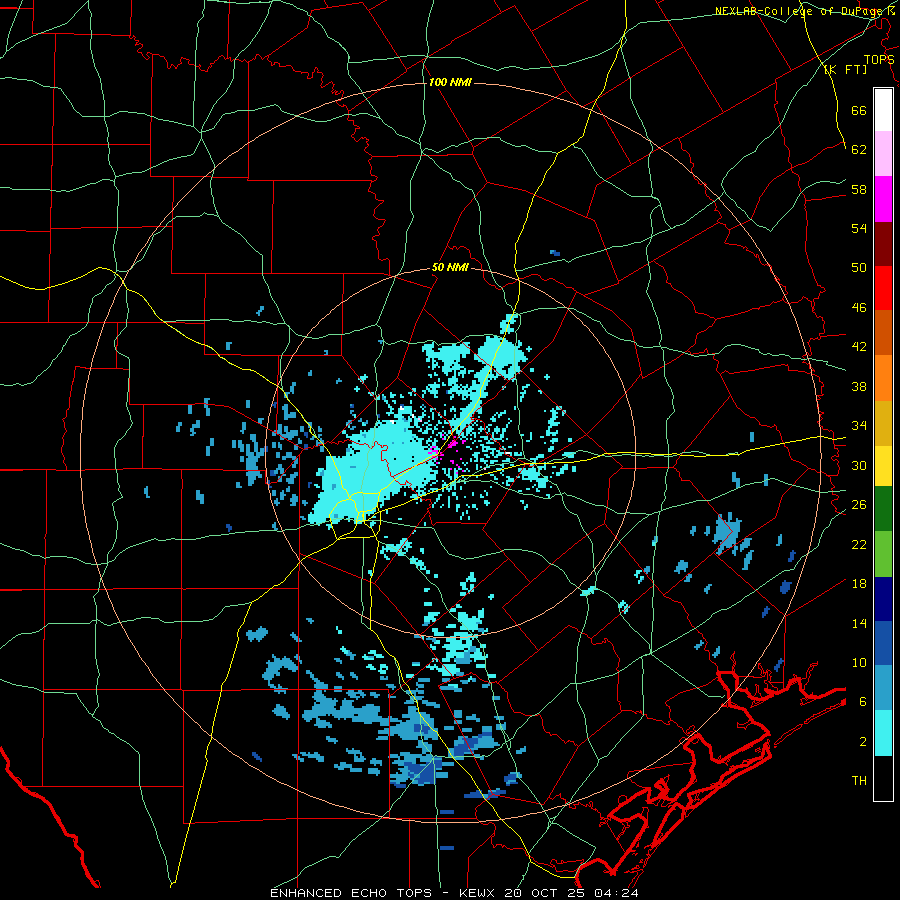Click the 58 legend scale value
The image size is (900, 900).
point(859,189)
